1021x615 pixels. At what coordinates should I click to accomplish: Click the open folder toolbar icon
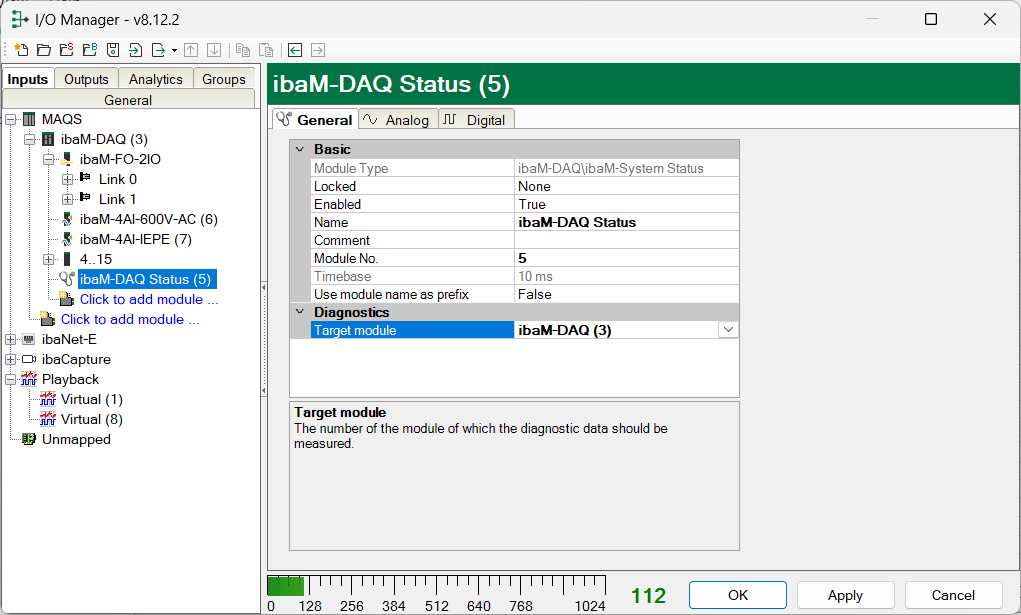pyautogui.click(x=43, y=50)
